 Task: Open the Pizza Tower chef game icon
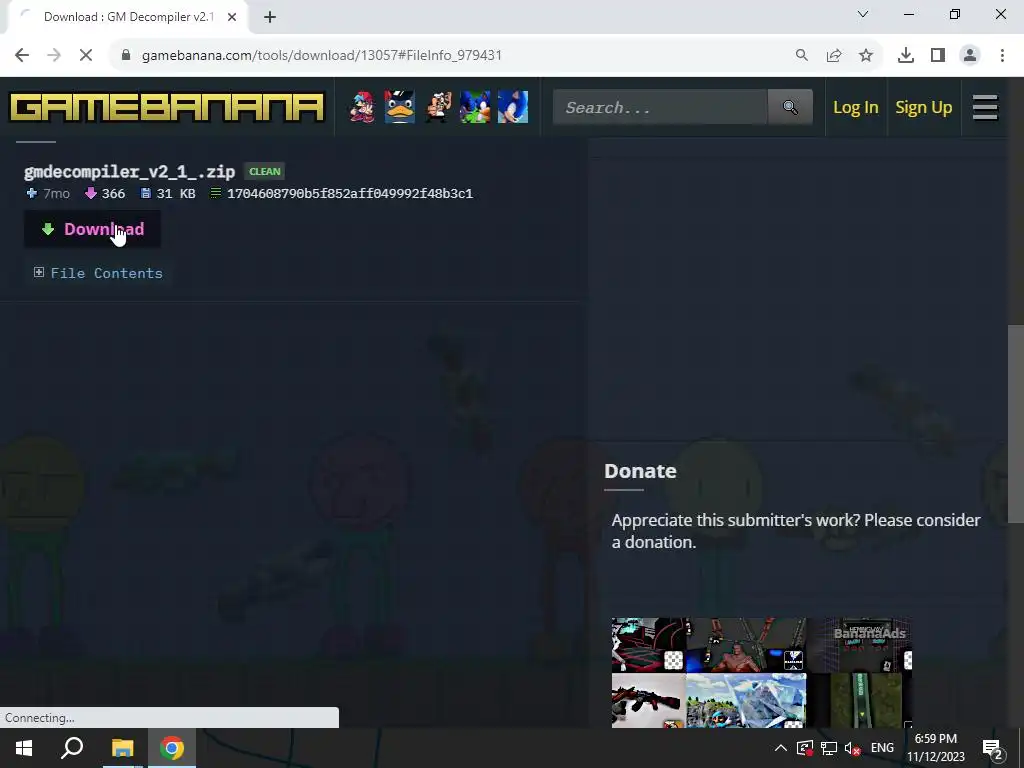point(437,107)
